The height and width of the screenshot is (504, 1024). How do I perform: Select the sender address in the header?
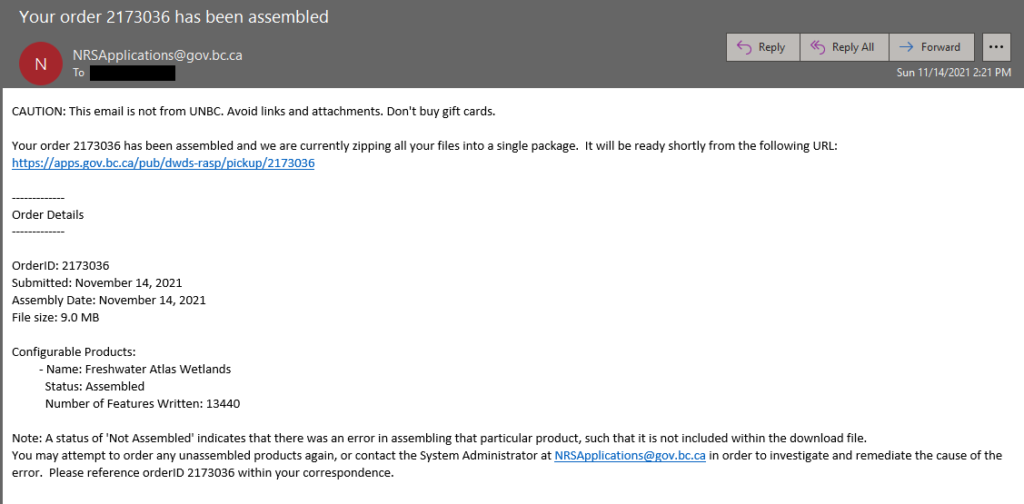[x=157, y=55]
